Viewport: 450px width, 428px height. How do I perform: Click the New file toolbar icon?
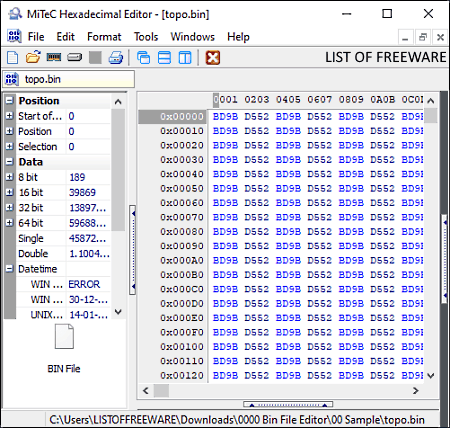(x=12, y=58)
